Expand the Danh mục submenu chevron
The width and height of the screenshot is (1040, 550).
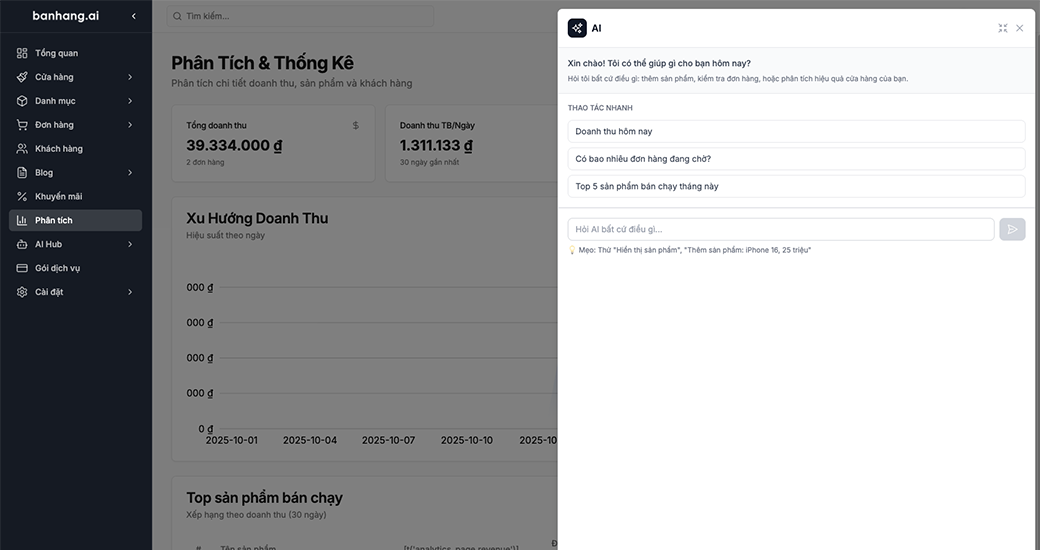click(x=130, y=101)
